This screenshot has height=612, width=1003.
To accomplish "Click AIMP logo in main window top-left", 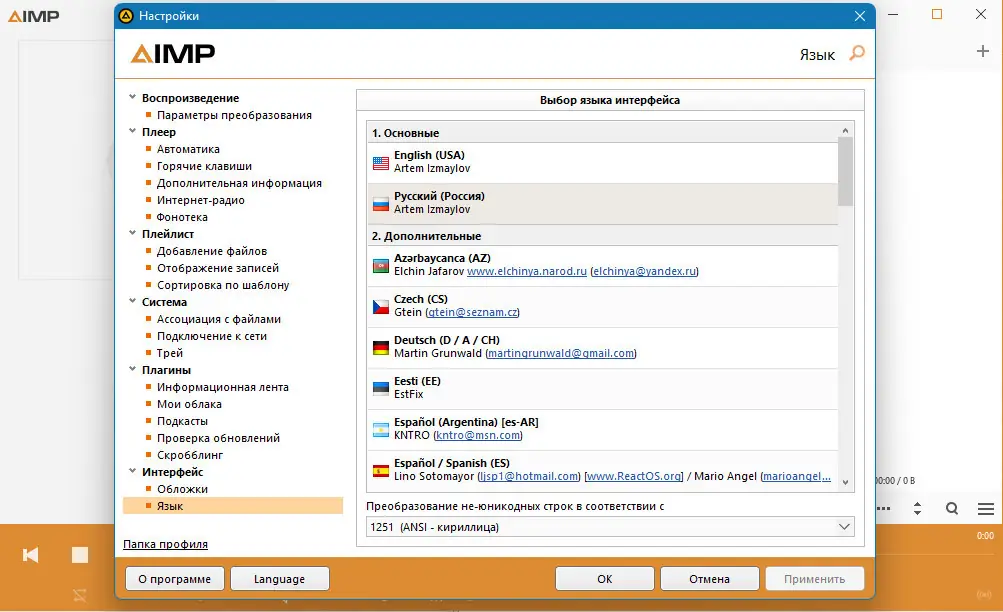I will pos(33,15).
